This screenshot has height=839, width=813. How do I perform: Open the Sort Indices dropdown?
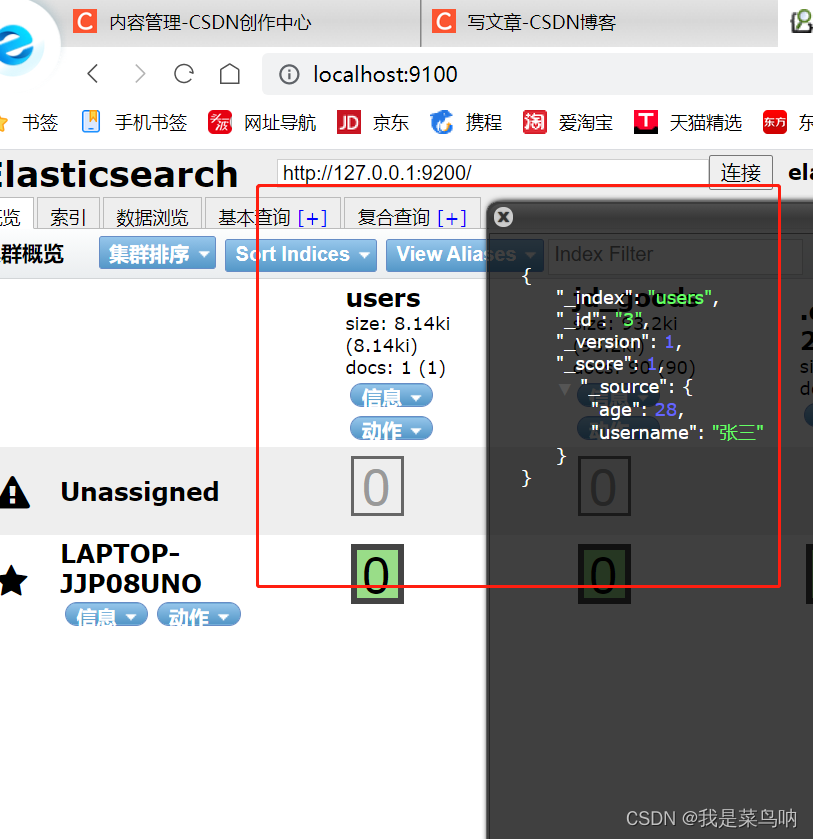pyautogui.click(x=301, y=255)
